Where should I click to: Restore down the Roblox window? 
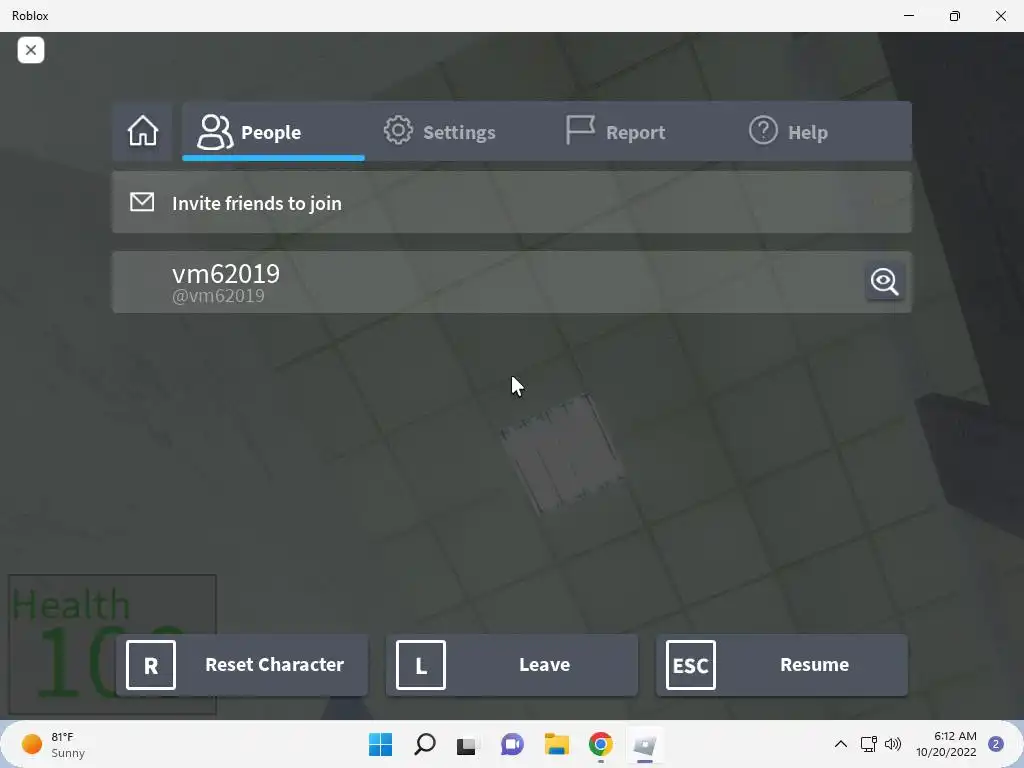pyautogui.click(x=955, y=16)
